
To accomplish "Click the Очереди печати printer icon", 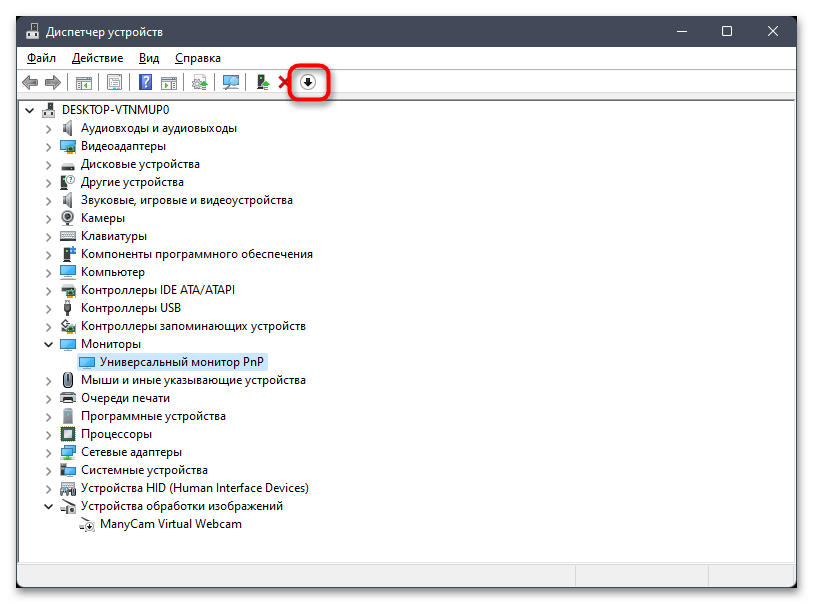I will pyautogui.click(x=67, y=398).
